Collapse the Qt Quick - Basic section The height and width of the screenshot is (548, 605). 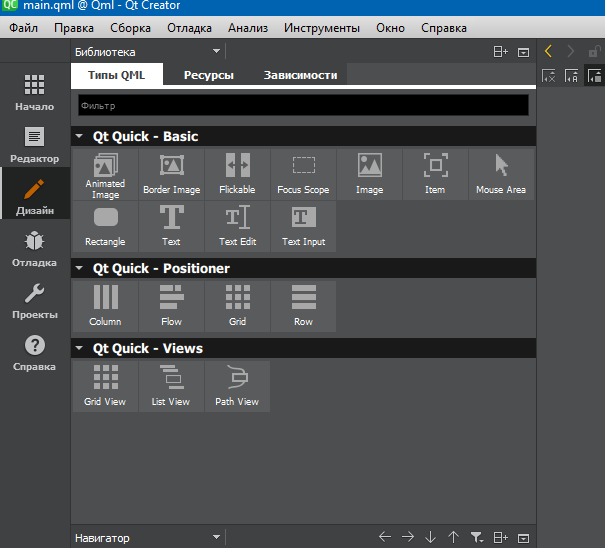tap(79, 137)
